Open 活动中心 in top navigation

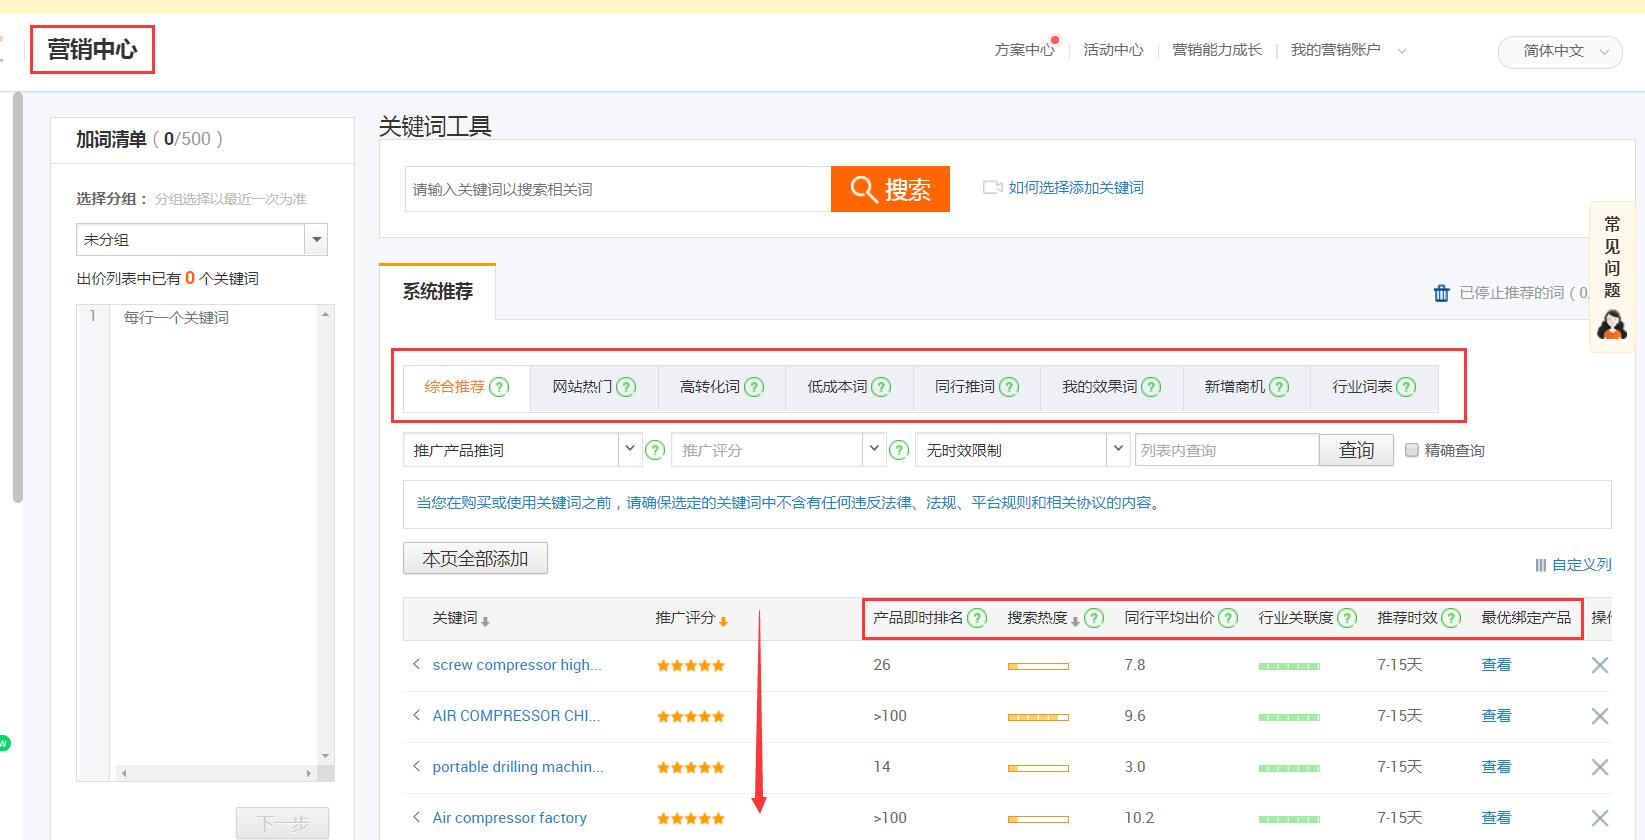pos(1113,50)
